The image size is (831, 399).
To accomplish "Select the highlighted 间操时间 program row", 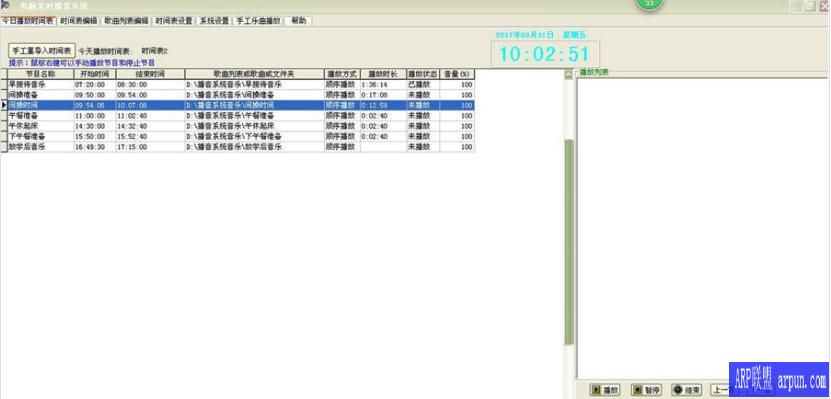I will [x=237, y=105].
